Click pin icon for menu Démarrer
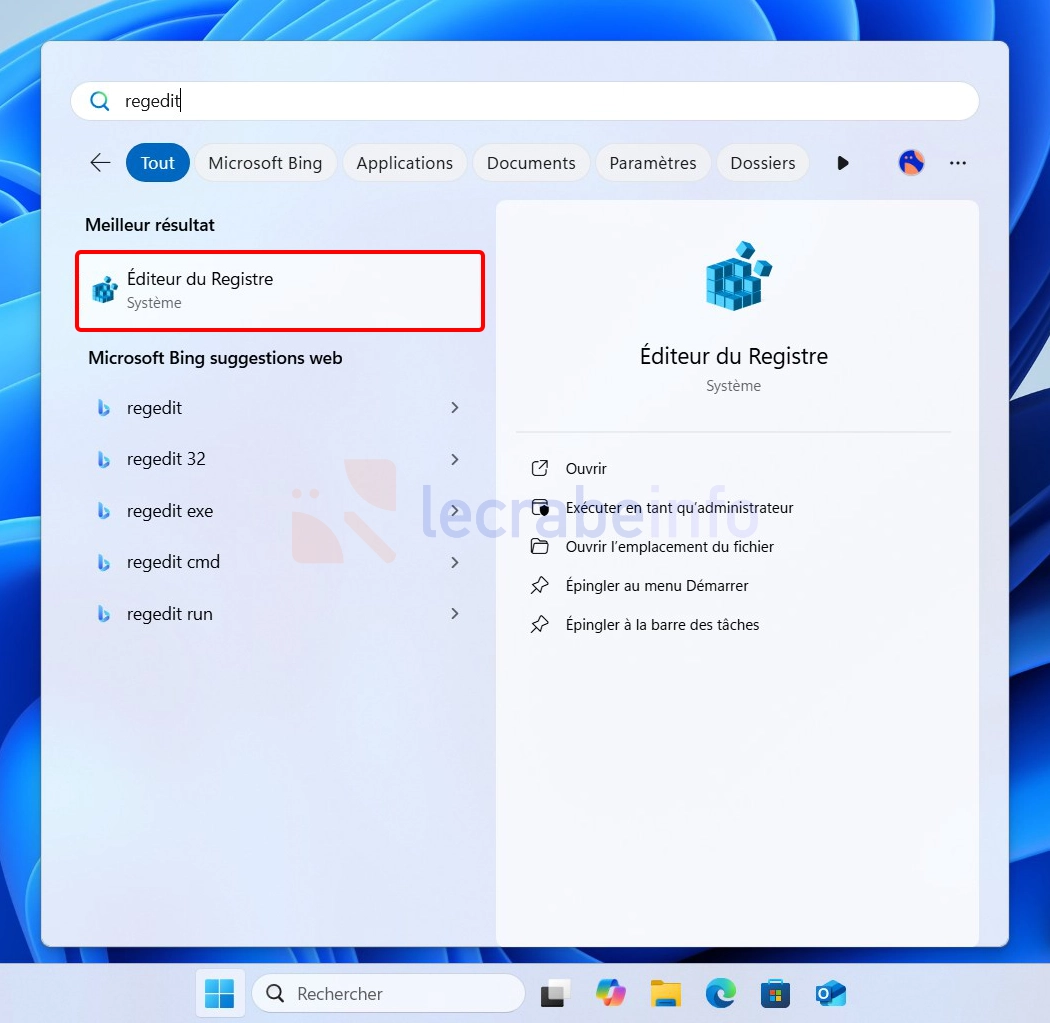Screen dimensions: 1050x1023 [x=540, y=585]
